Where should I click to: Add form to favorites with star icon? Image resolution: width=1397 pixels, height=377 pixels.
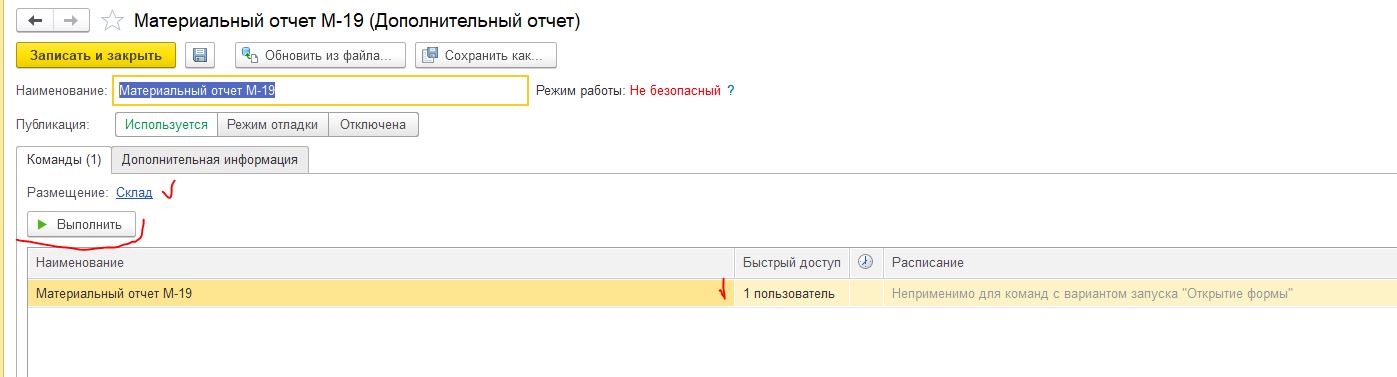(114, 20)
